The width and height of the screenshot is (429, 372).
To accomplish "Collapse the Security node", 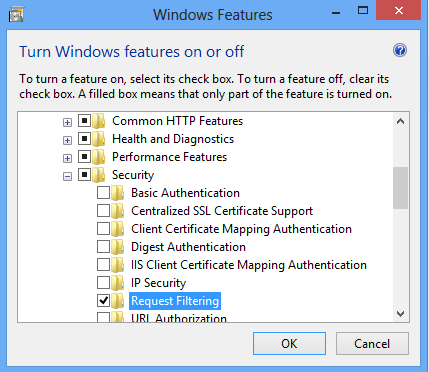I will (67, 176).
